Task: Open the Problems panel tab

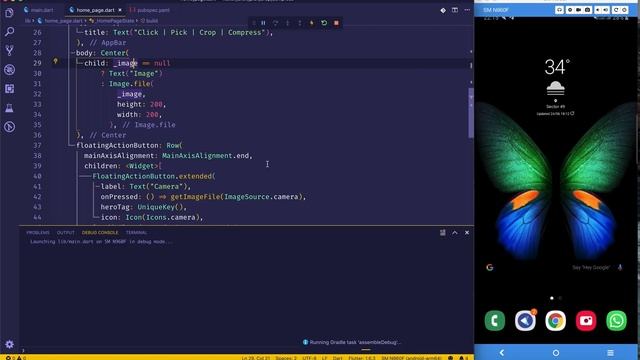Action: [x=38, y=233]
